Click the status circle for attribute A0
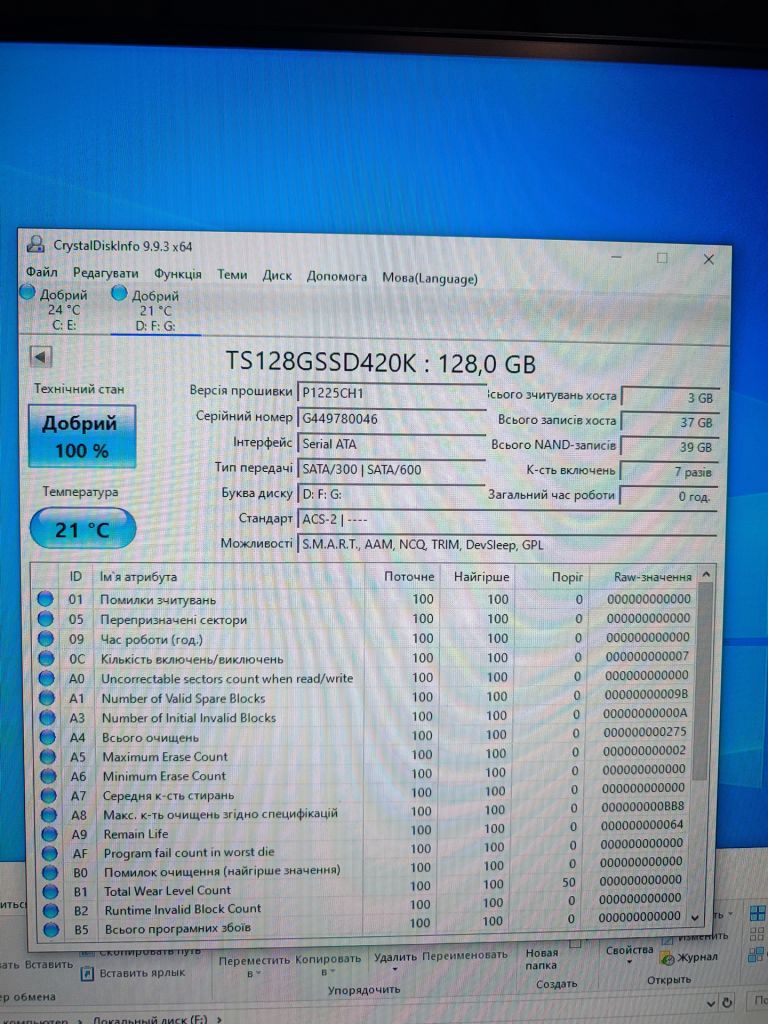Viewport: 768px width, 1024px height. (46, 678)
